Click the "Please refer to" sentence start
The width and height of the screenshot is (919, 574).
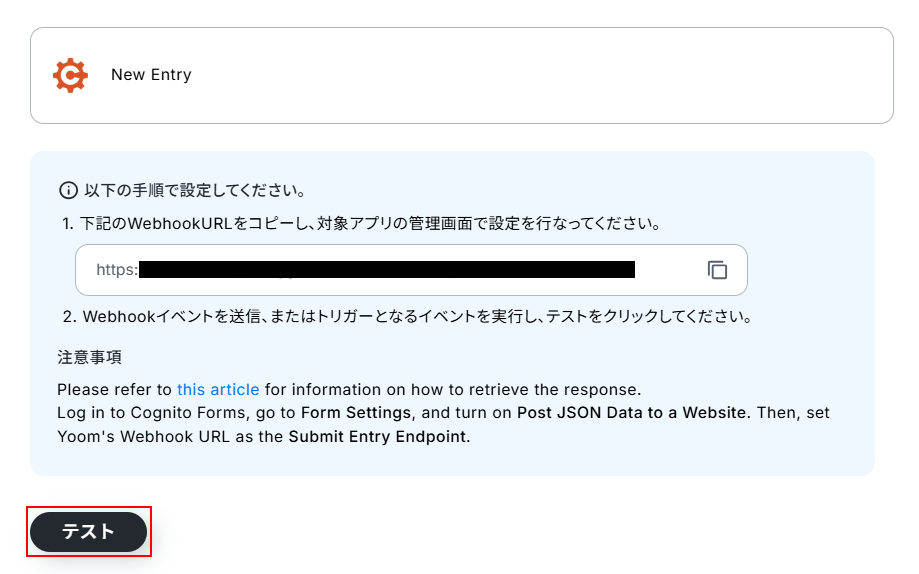(114, 389)
